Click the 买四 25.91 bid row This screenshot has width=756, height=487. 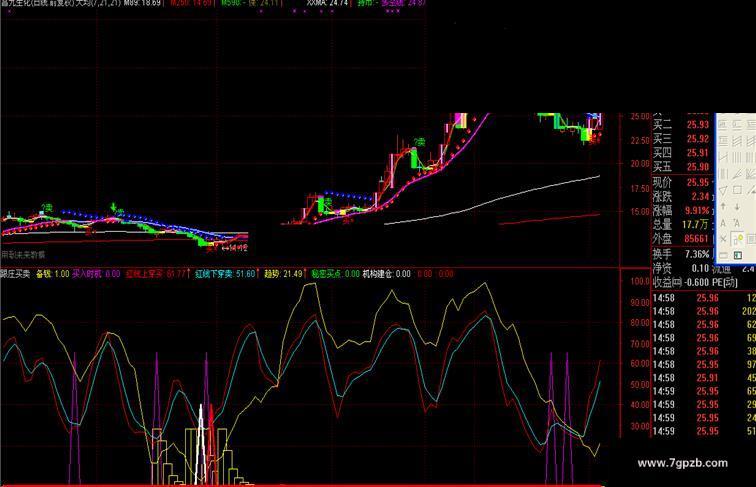(681, 153)
